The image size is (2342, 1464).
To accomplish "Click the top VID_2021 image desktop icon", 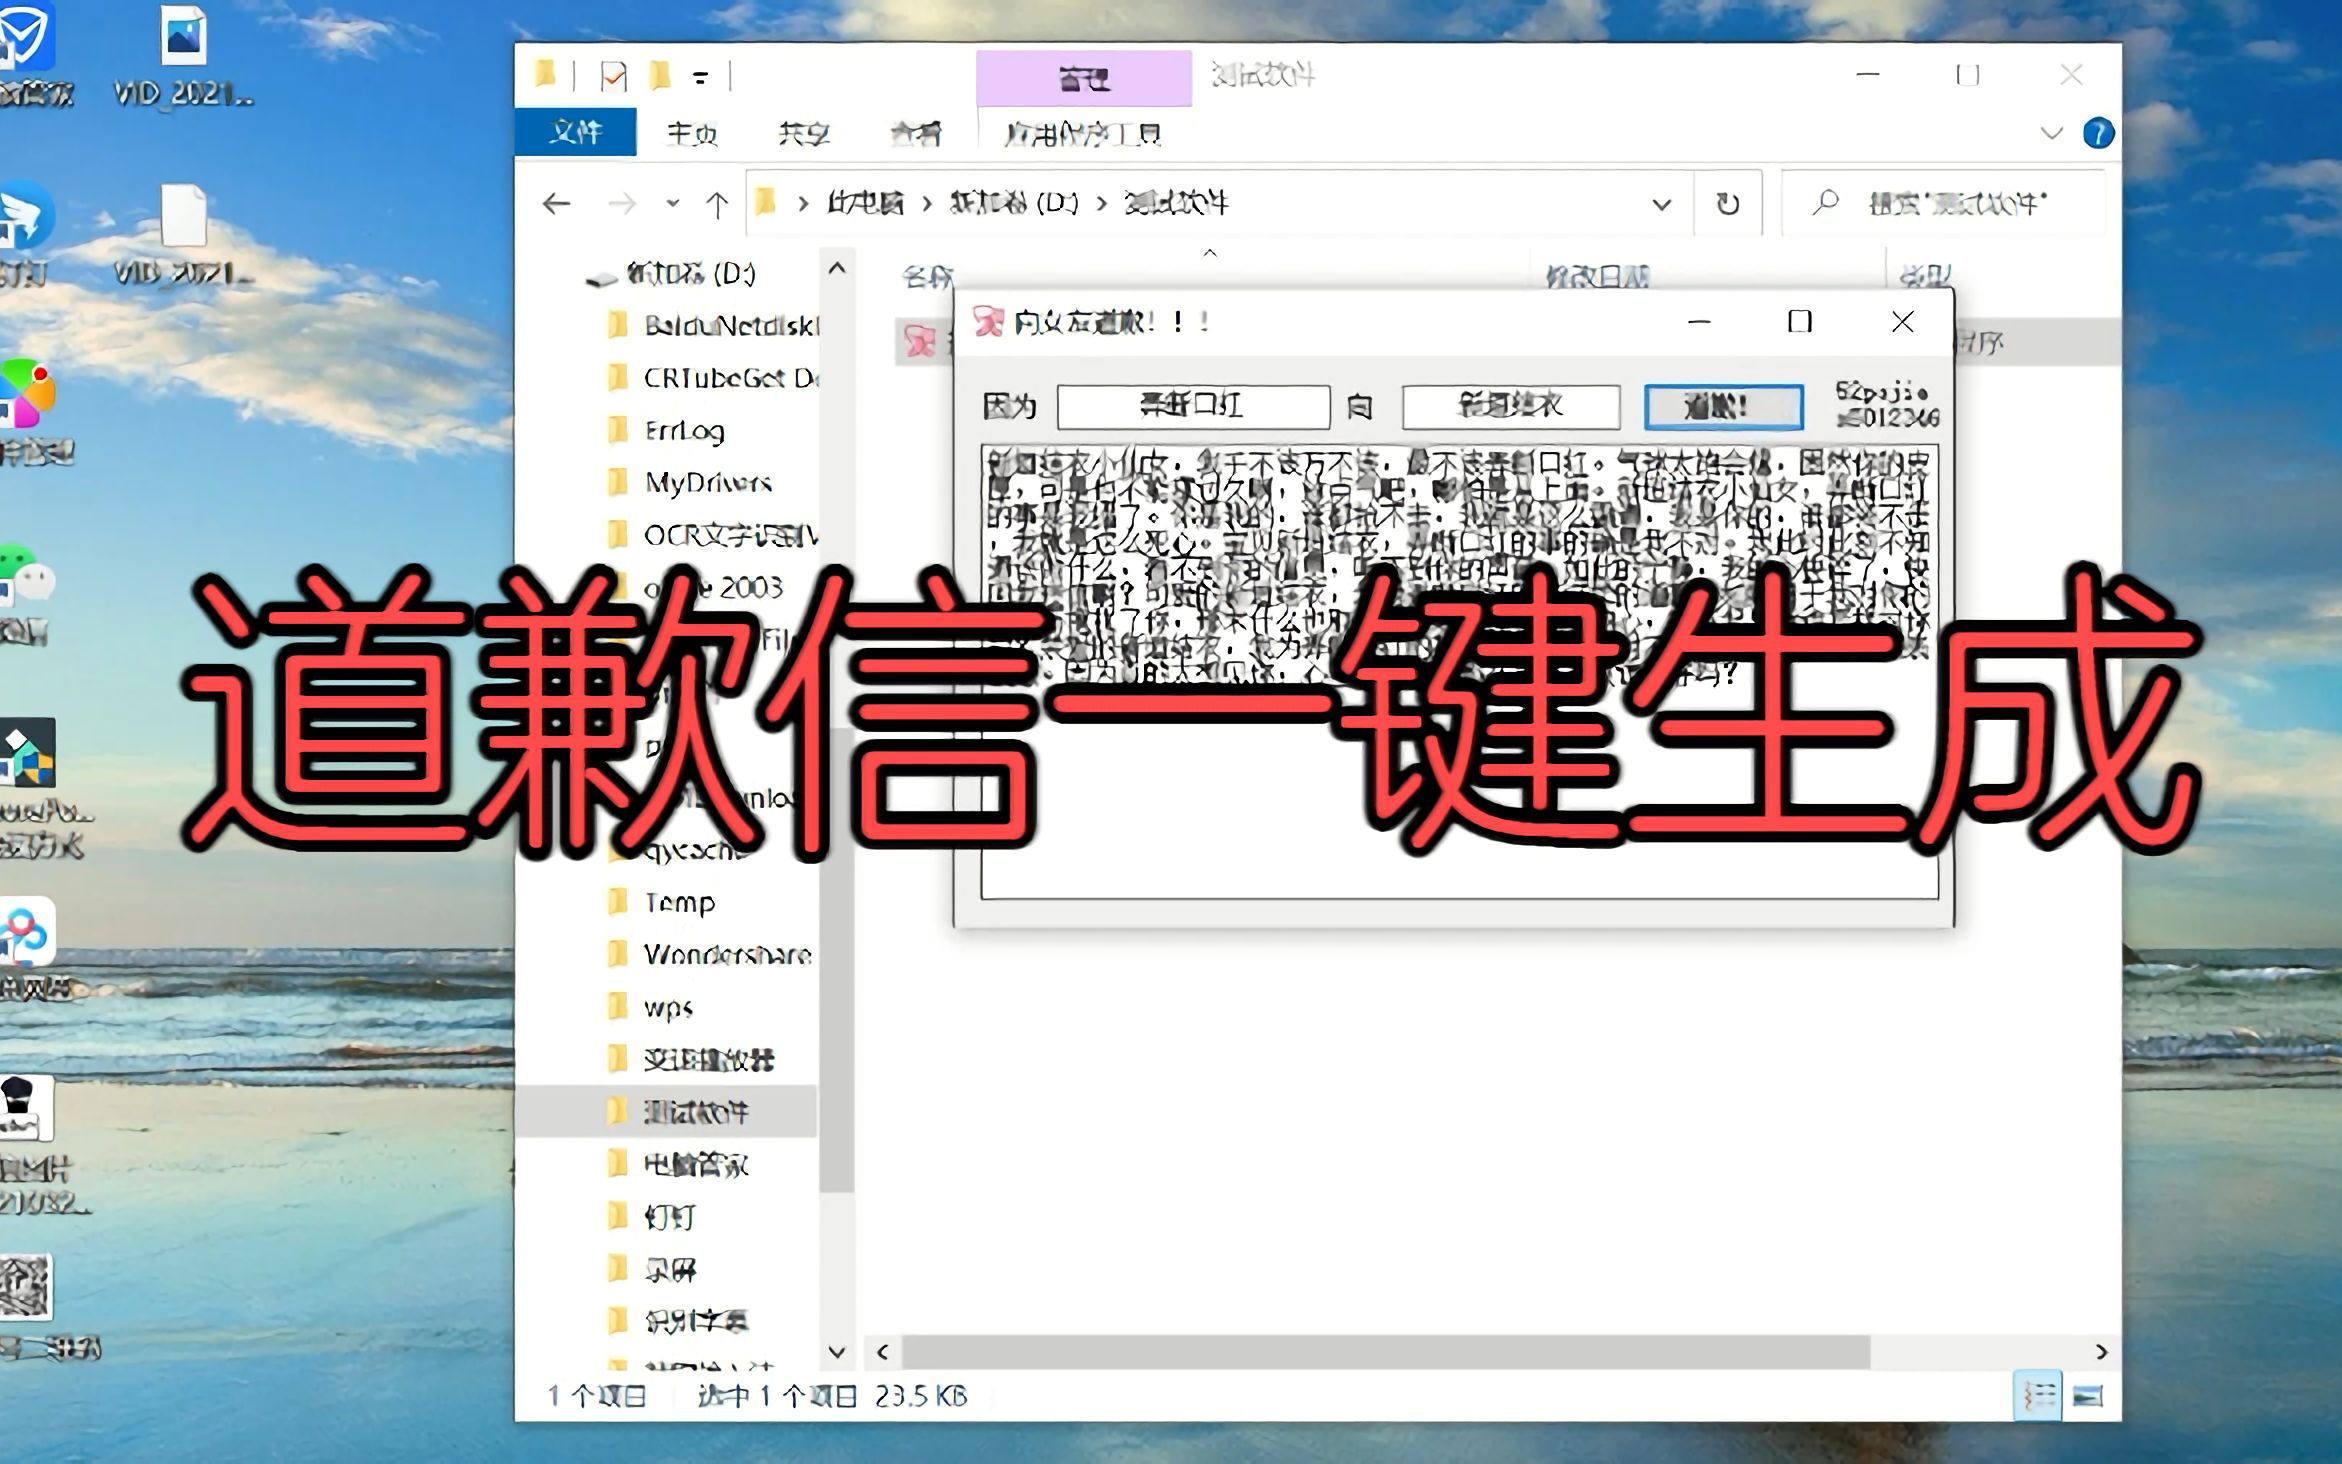I will 183,56.
